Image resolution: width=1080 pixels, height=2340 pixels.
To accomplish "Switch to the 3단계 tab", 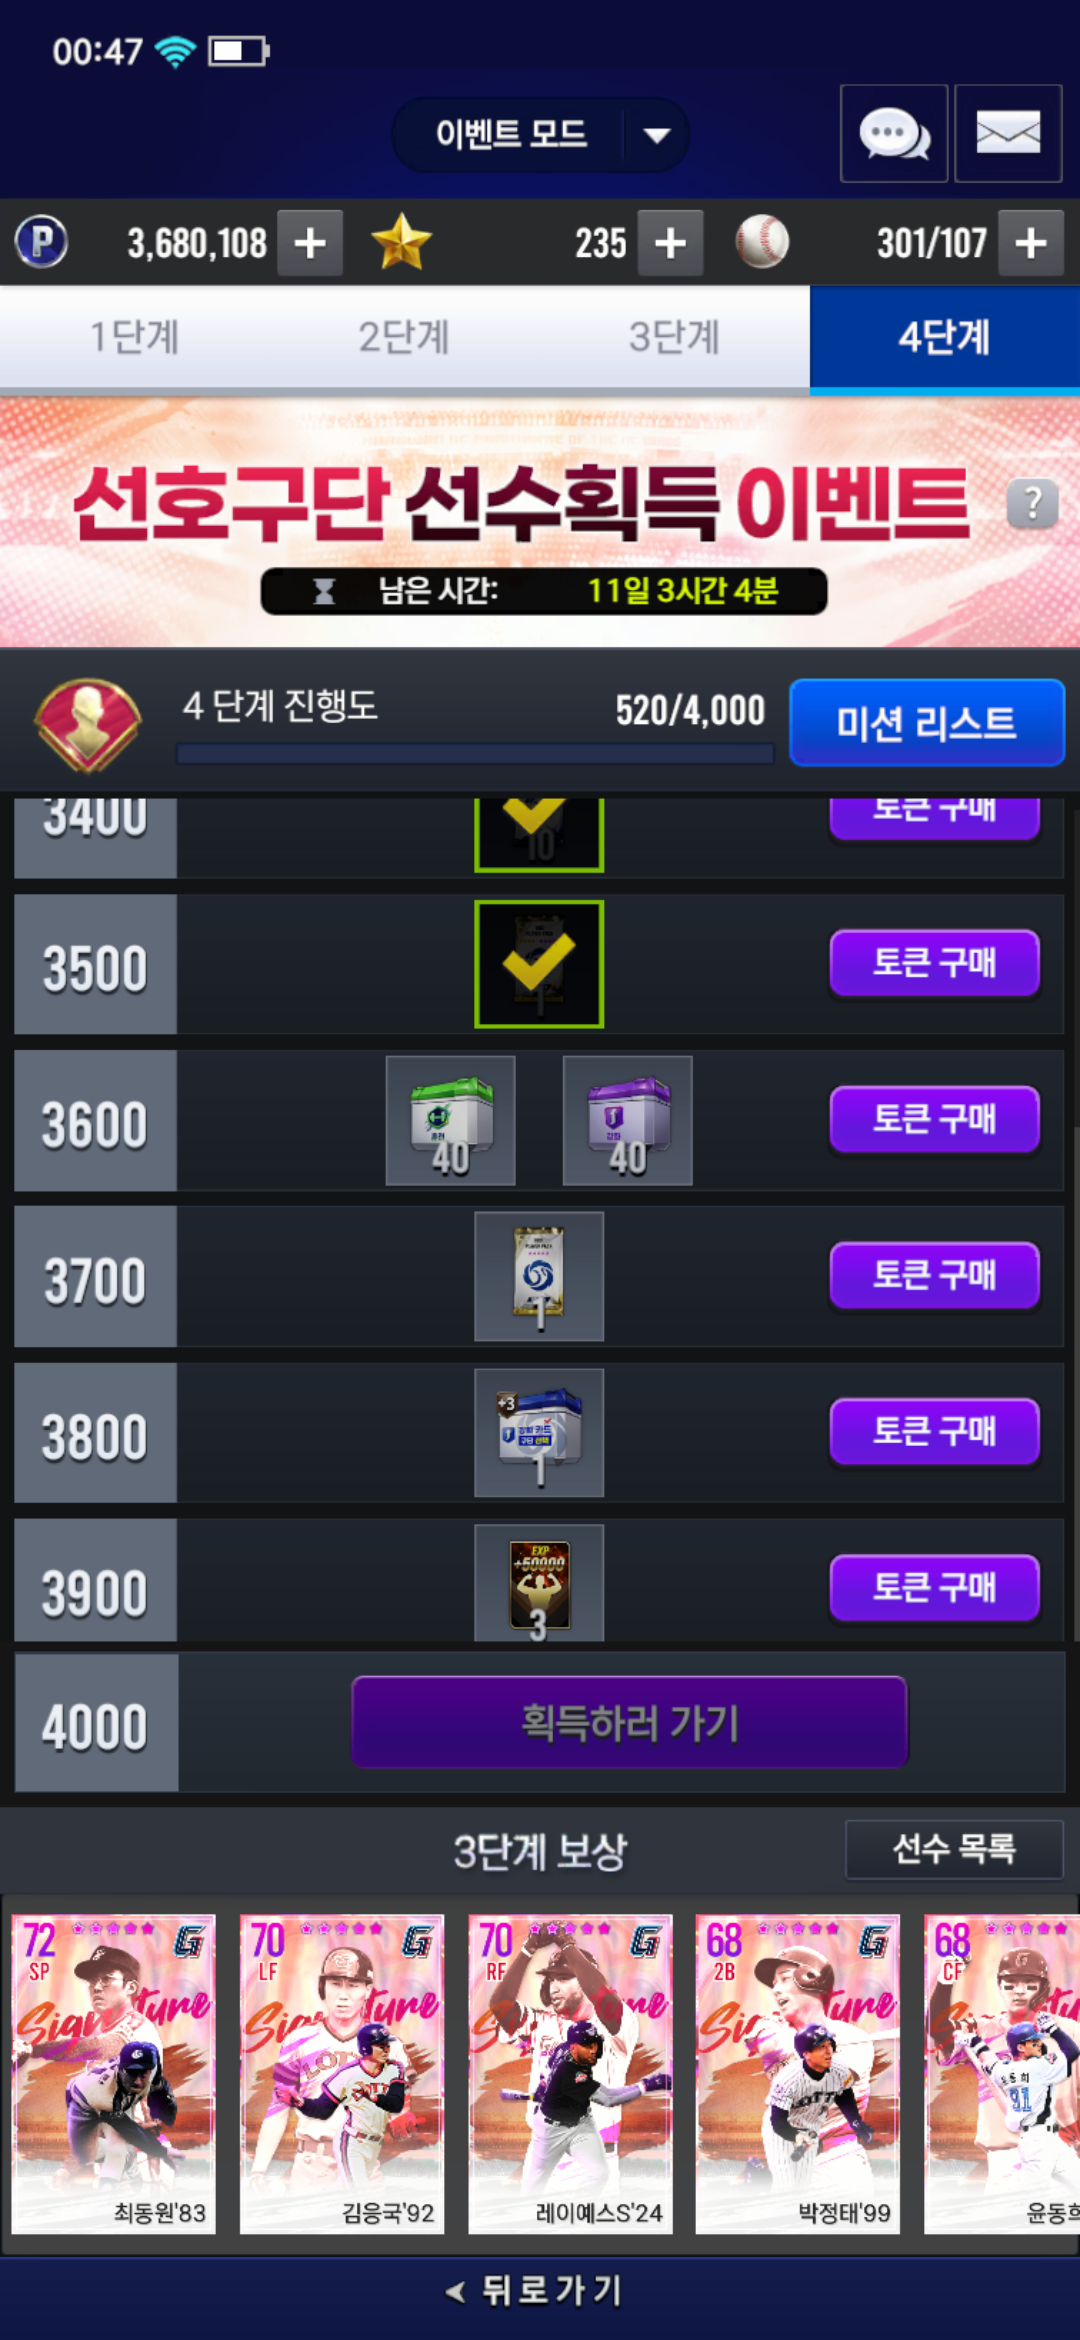I will coord(675,337).
